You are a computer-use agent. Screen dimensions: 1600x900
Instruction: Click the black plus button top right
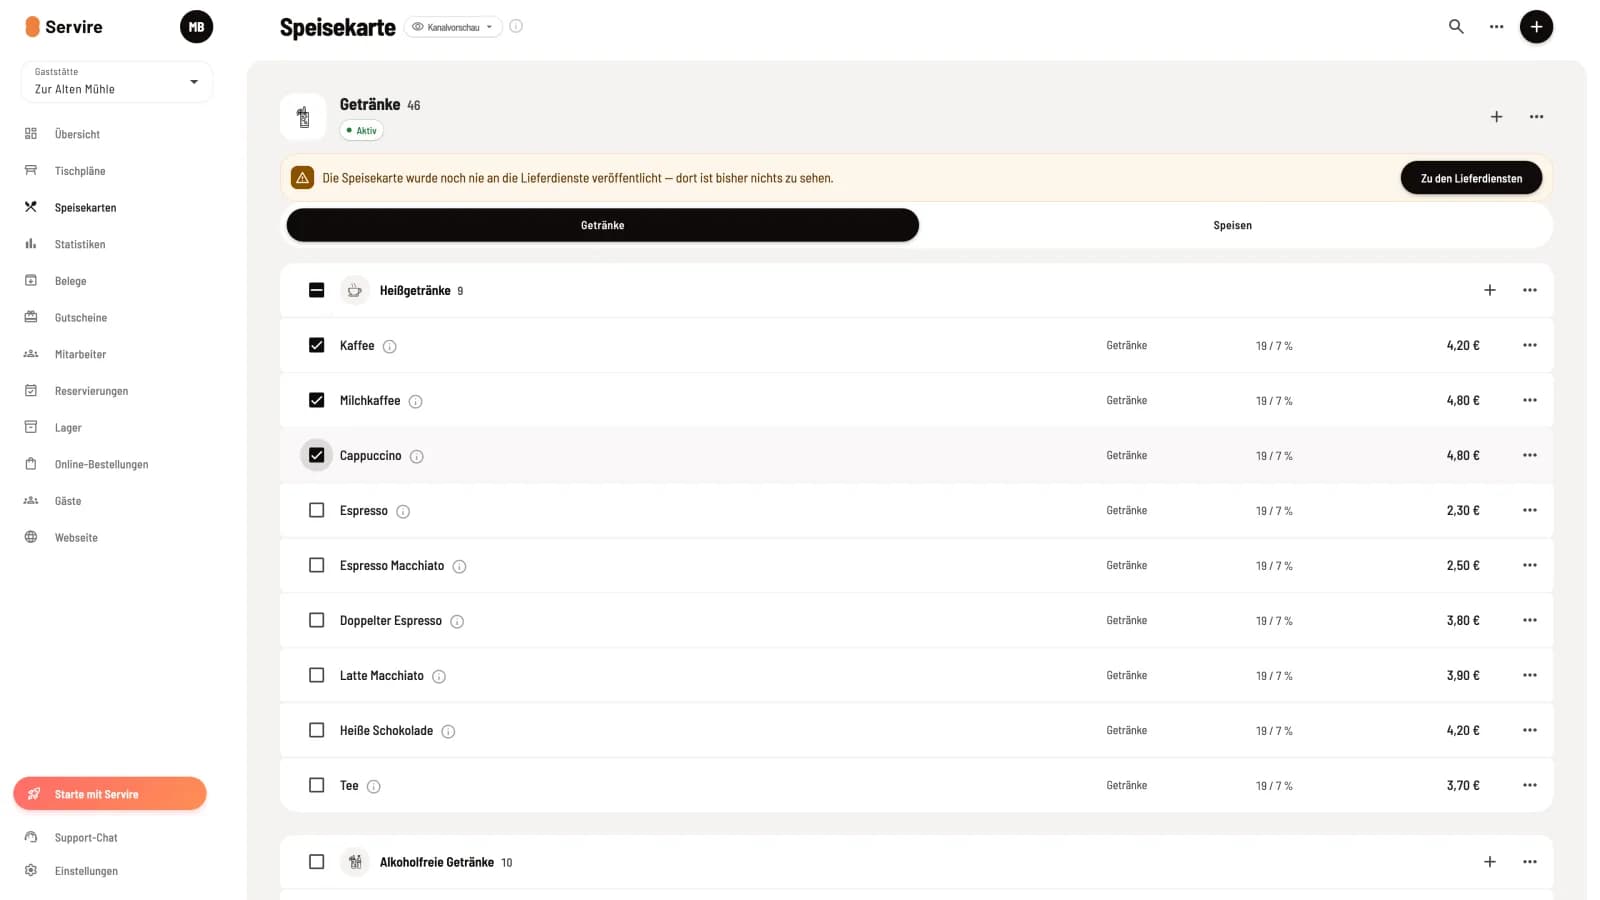[1536, 27]
